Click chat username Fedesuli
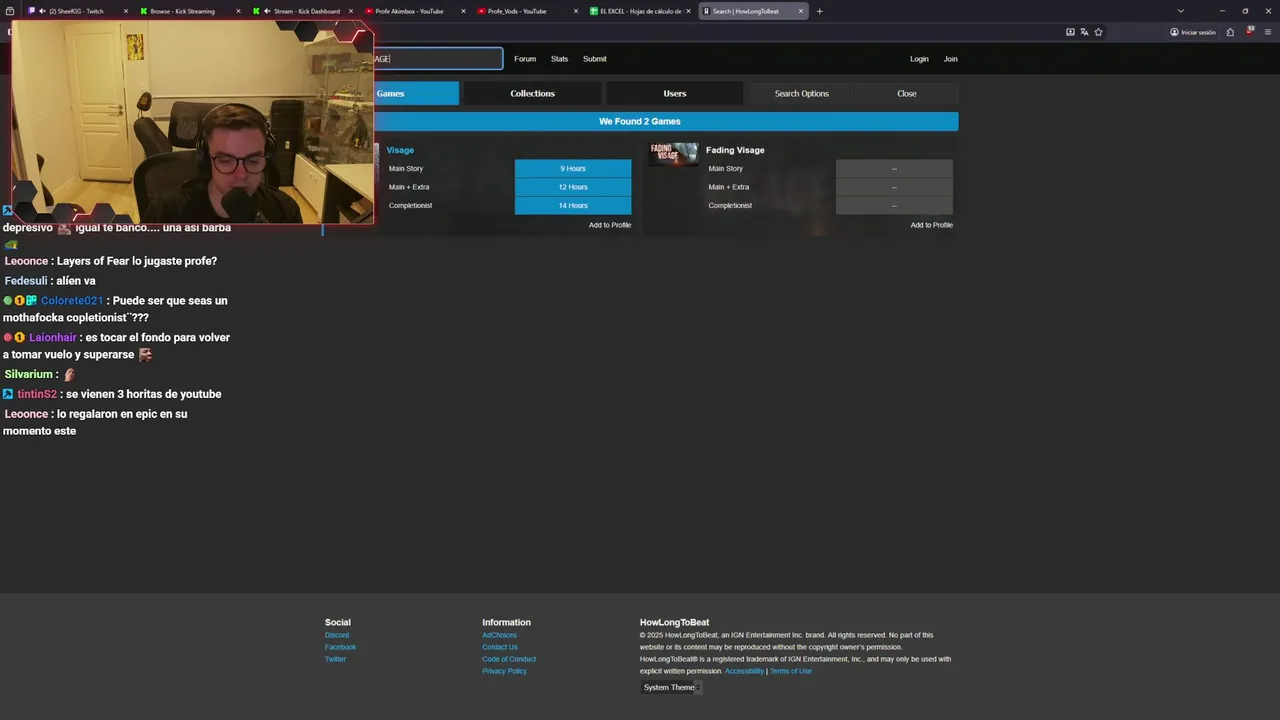This screenshot has width=1280, height=720. tap(26, 281)
